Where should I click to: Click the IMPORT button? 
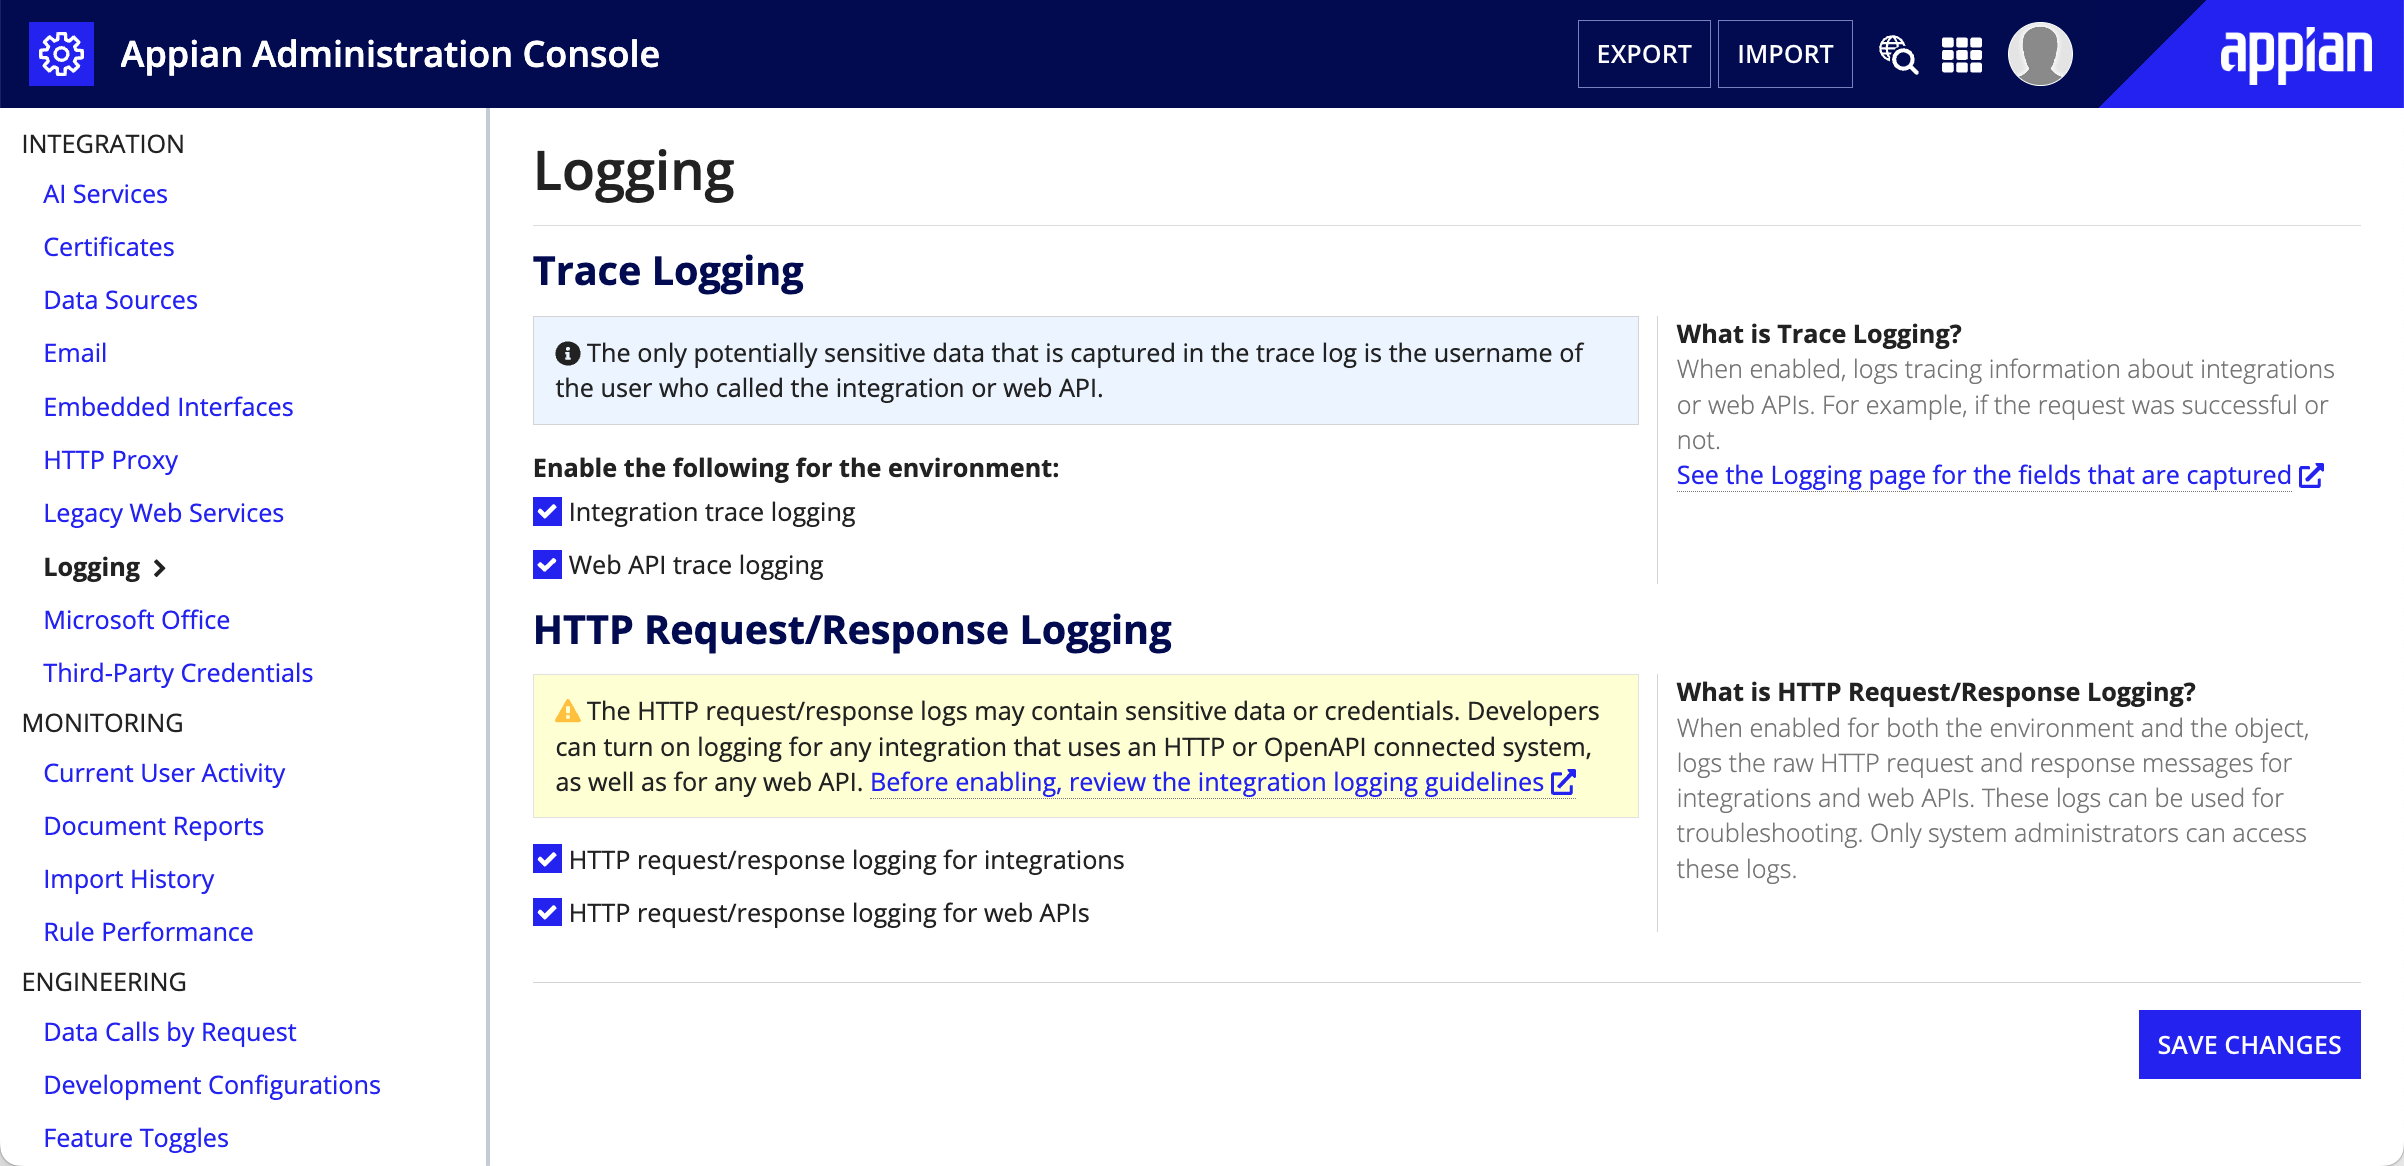click(1785, 54)
